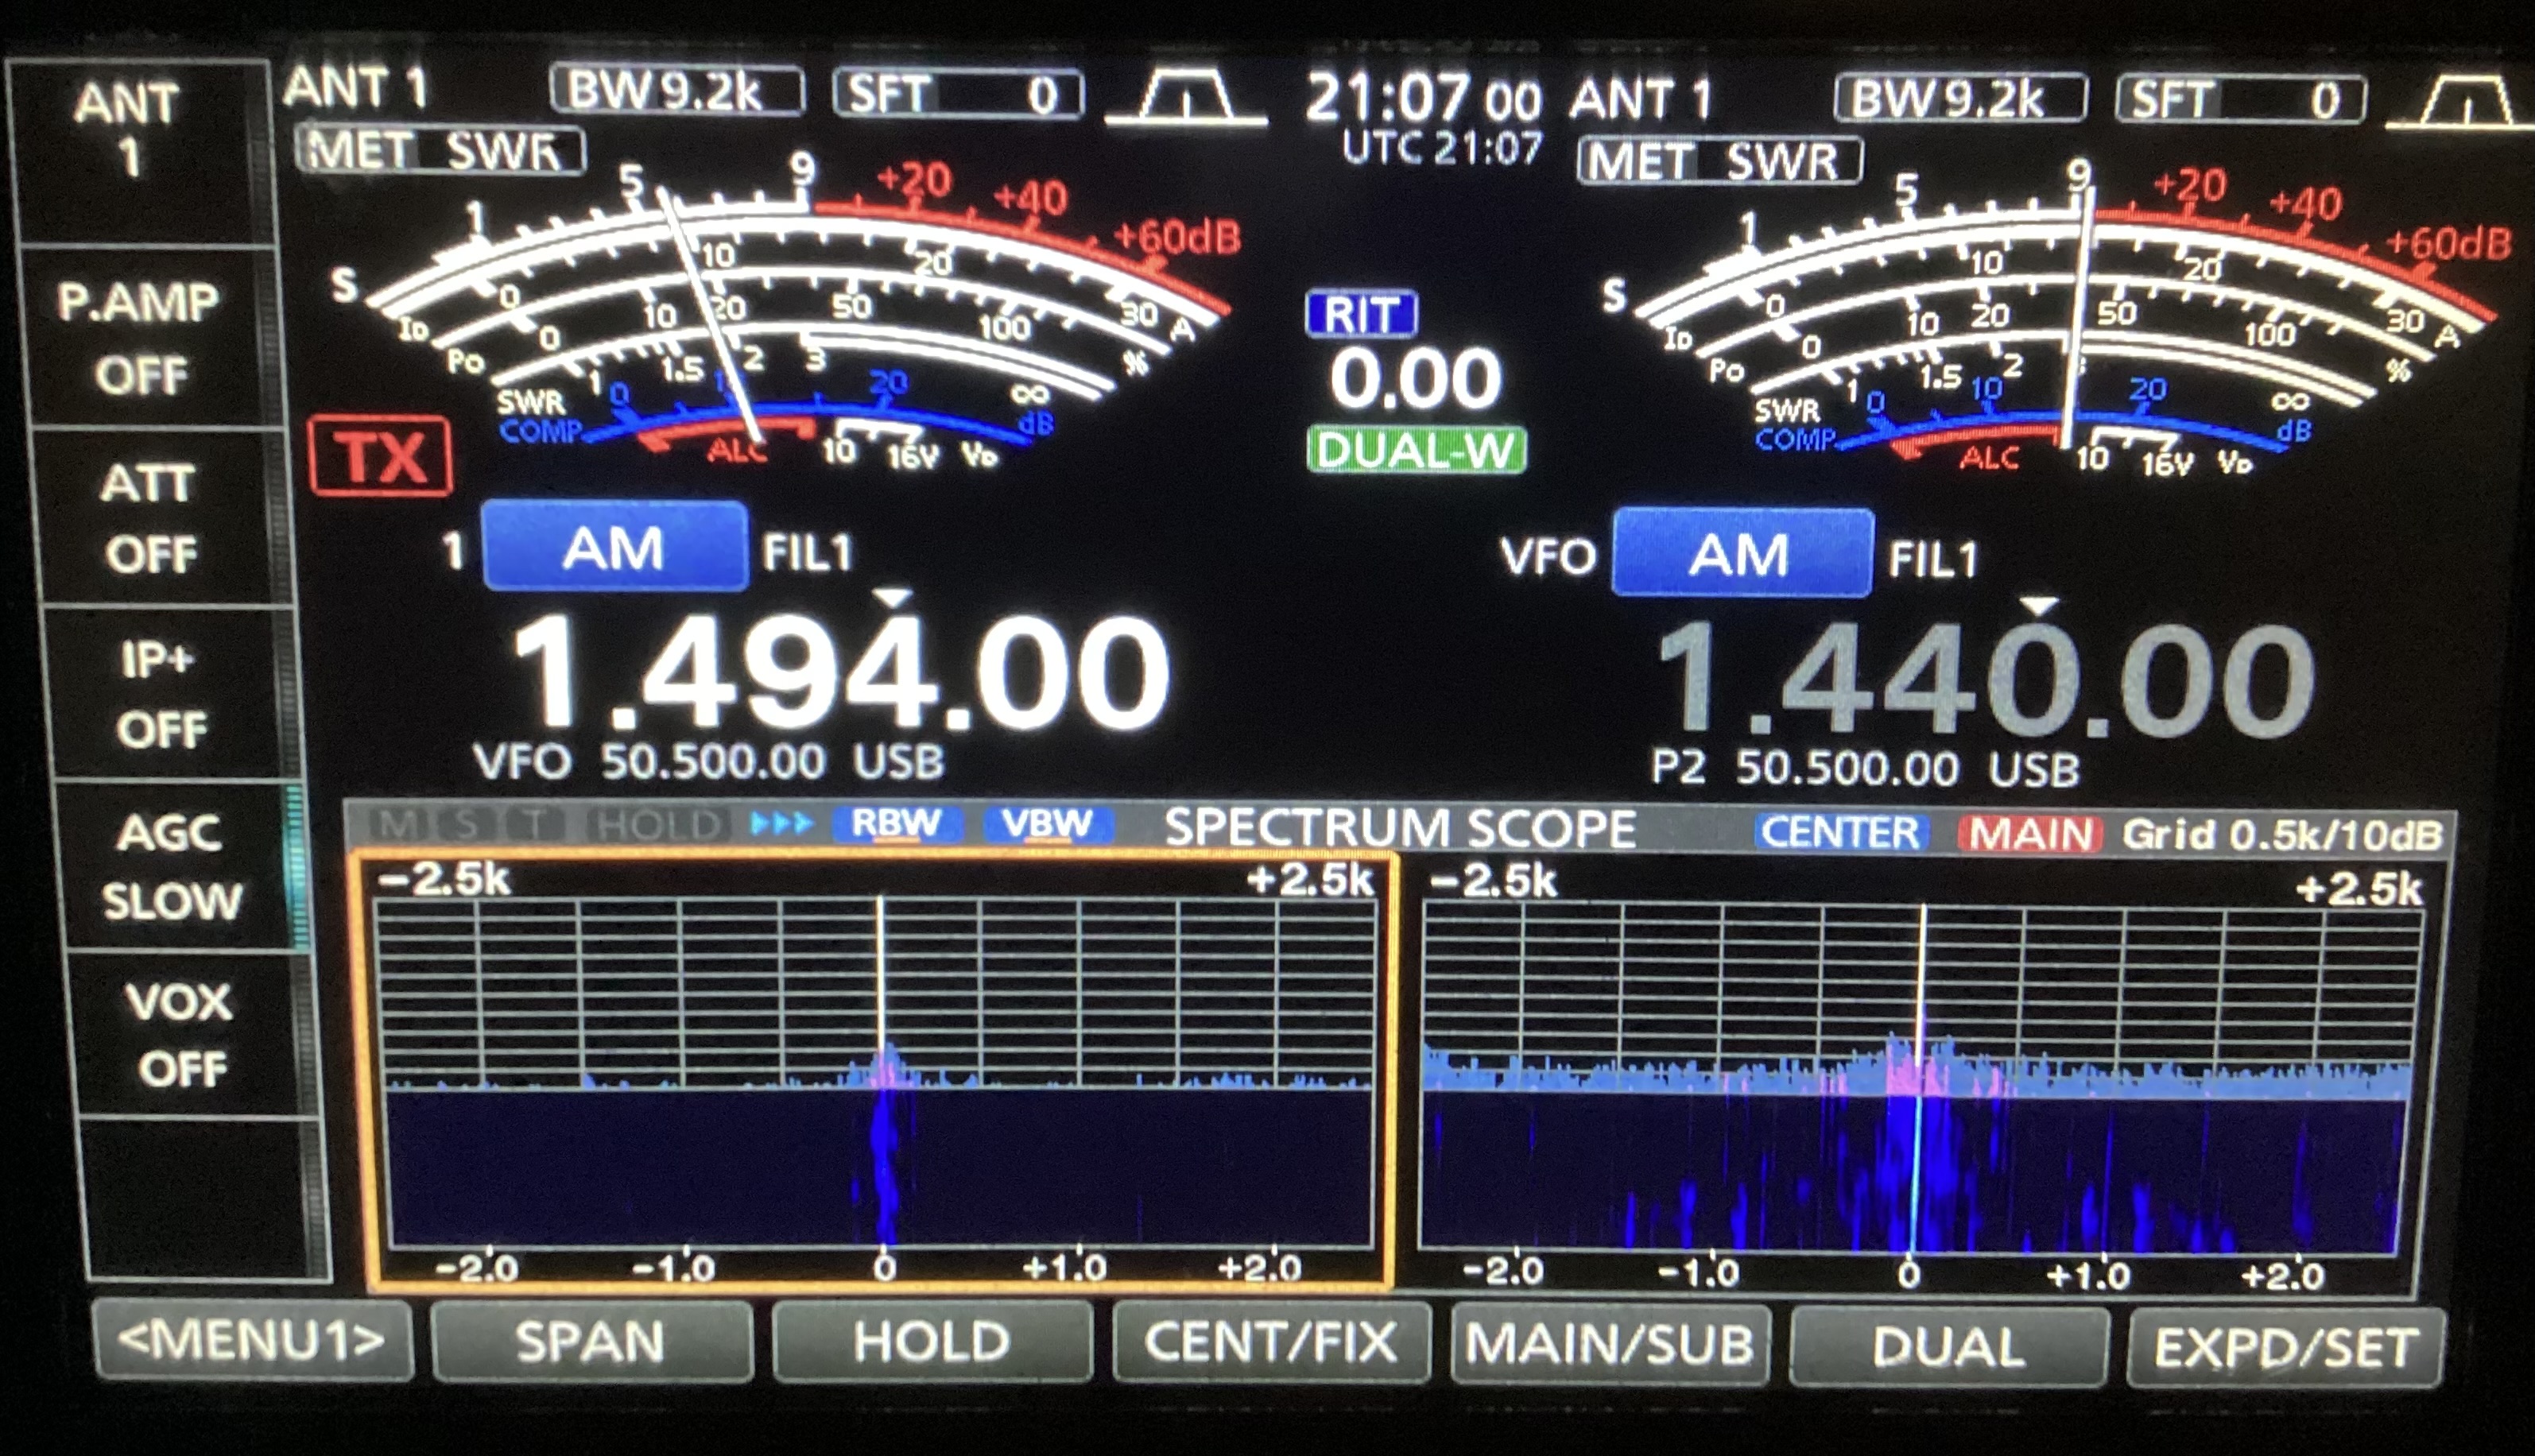Toggle VOX OFF setting
Viewport: 2535px width, 1456px height.
[180, 1035]
